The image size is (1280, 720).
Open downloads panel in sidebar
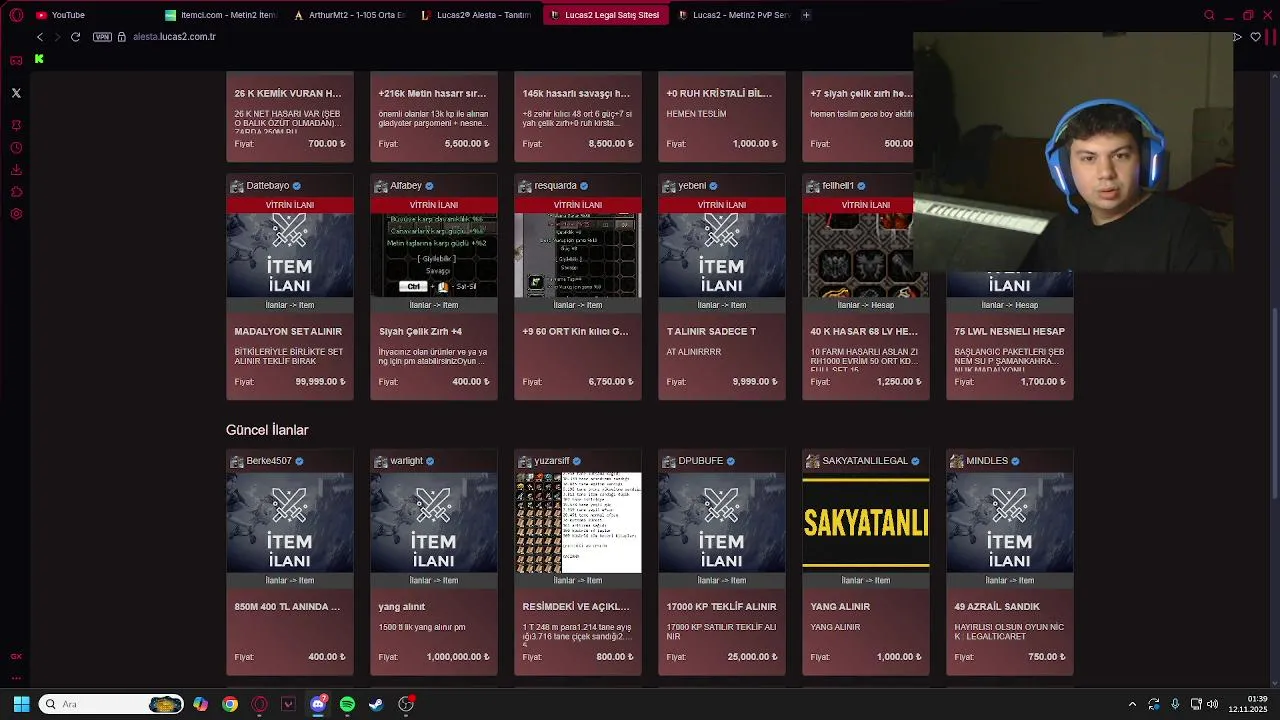(16, 169)
